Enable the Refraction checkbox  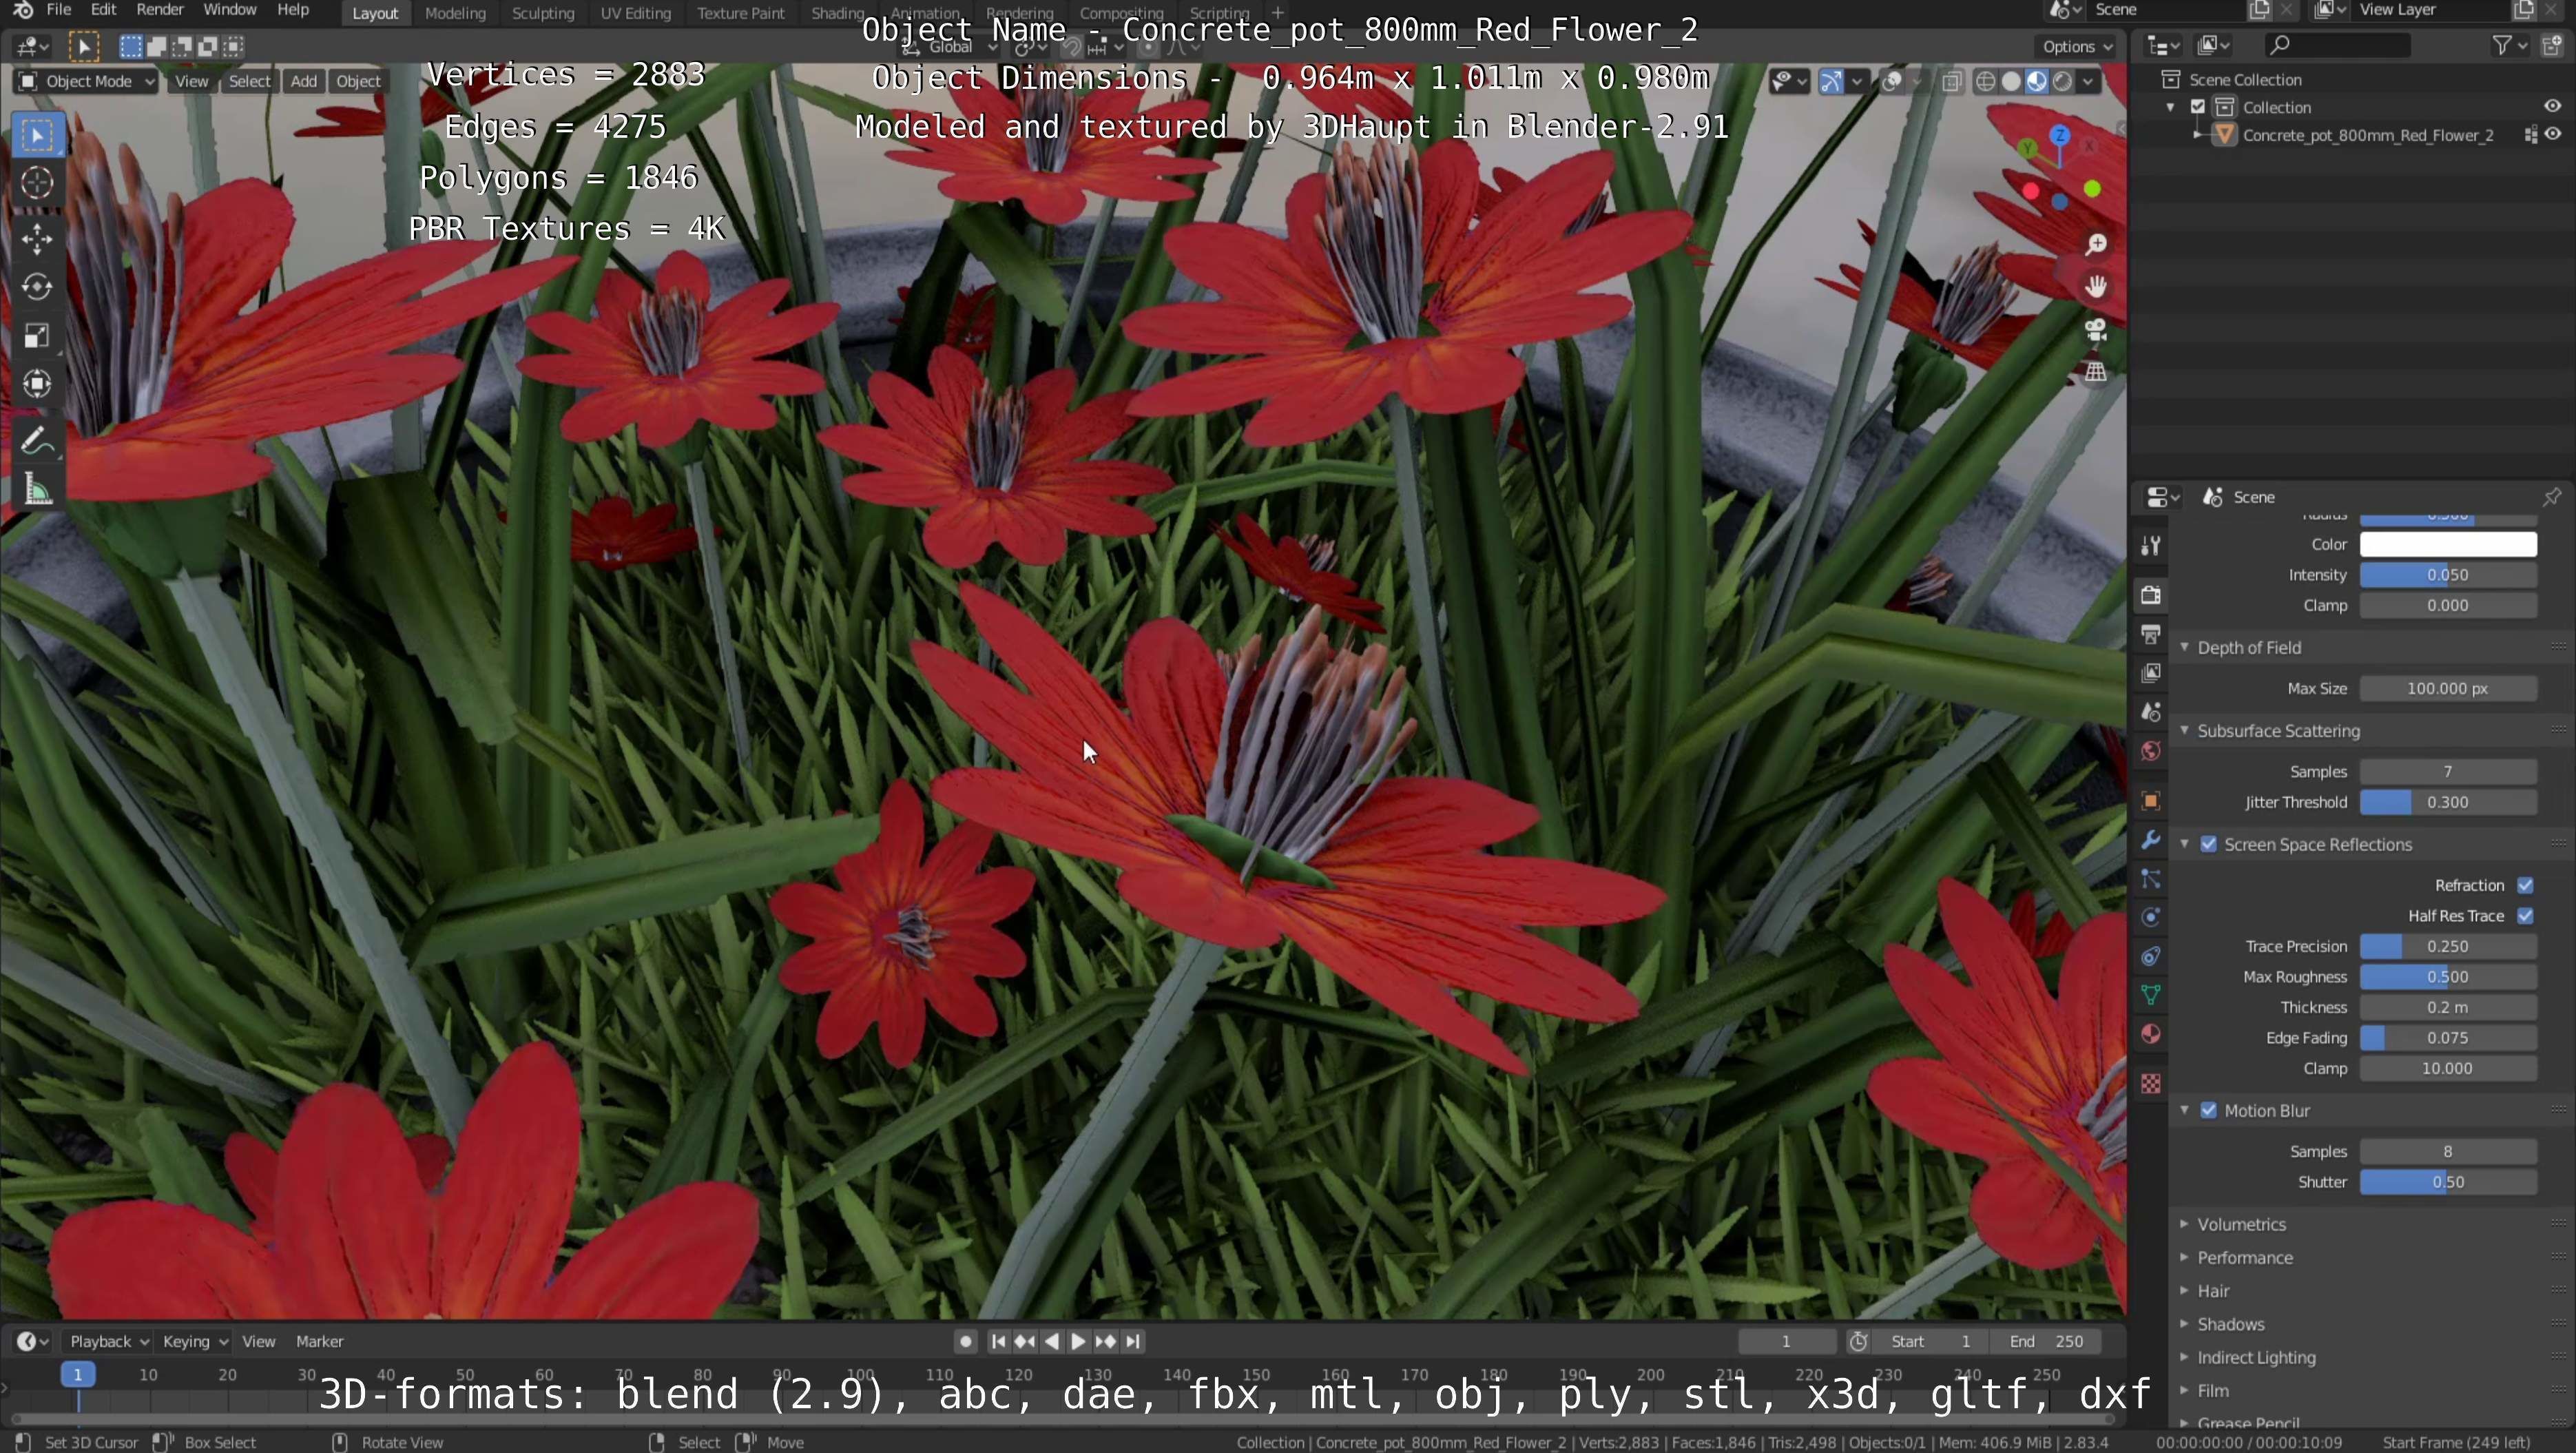2525,885
